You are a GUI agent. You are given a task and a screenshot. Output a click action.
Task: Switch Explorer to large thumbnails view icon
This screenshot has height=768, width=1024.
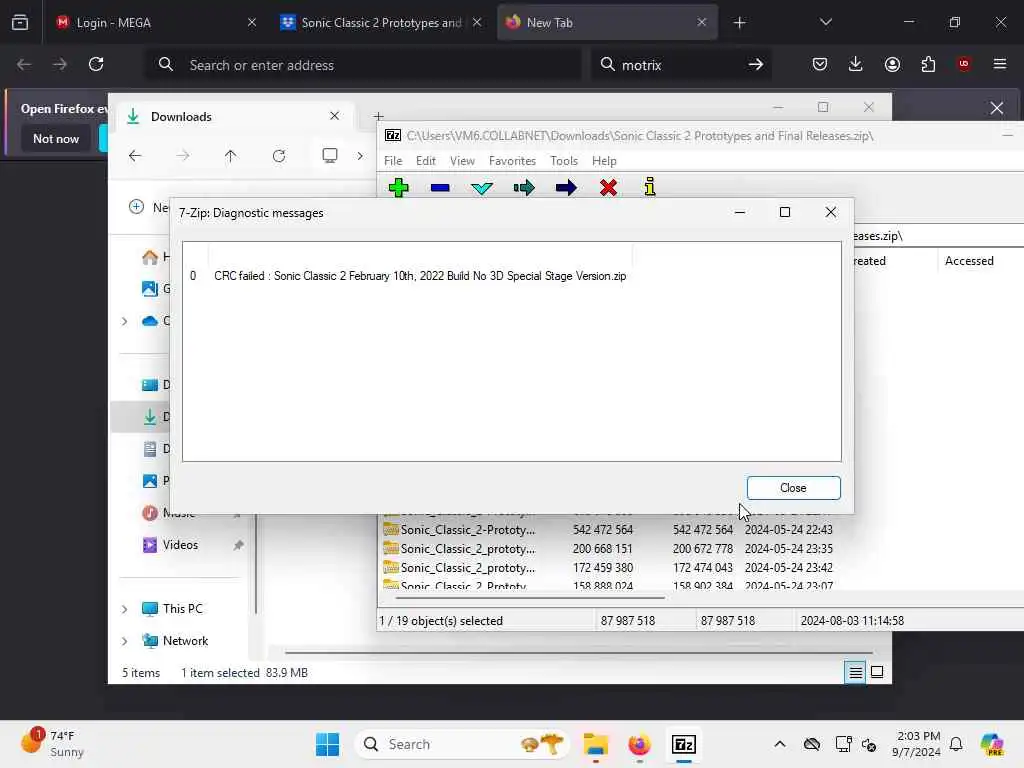click(x=877, y=672)
